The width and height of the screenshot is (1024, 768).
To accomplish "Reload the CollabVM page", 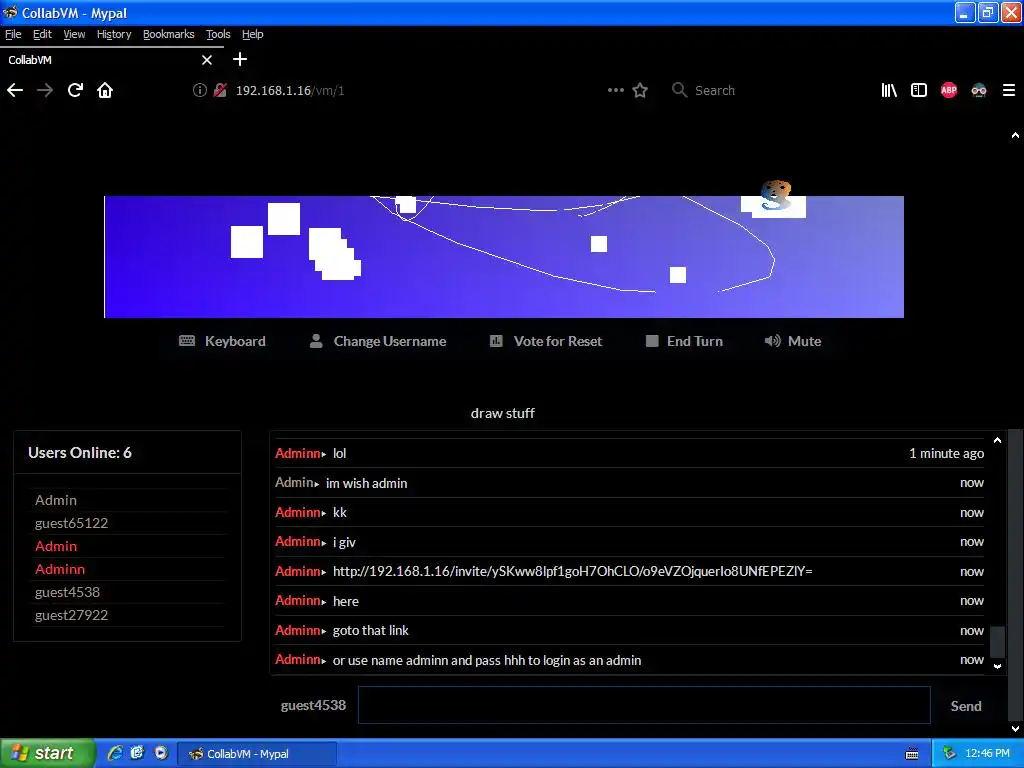I will click(75, 90).
